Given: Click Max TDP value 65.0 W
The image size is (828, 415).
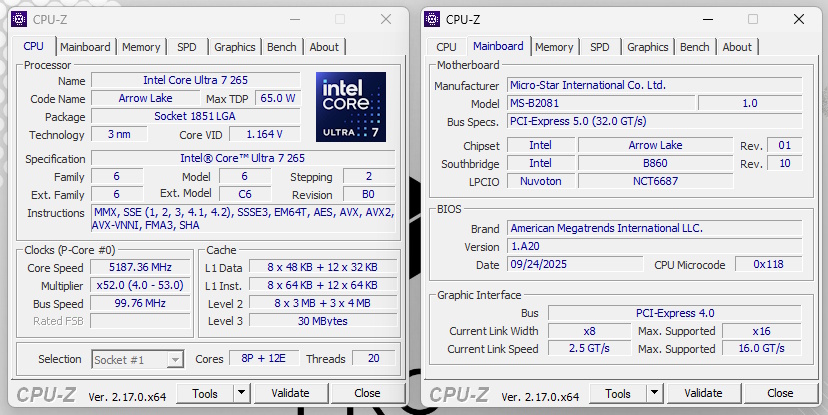Looking at the screenshot, I should 278,98.
